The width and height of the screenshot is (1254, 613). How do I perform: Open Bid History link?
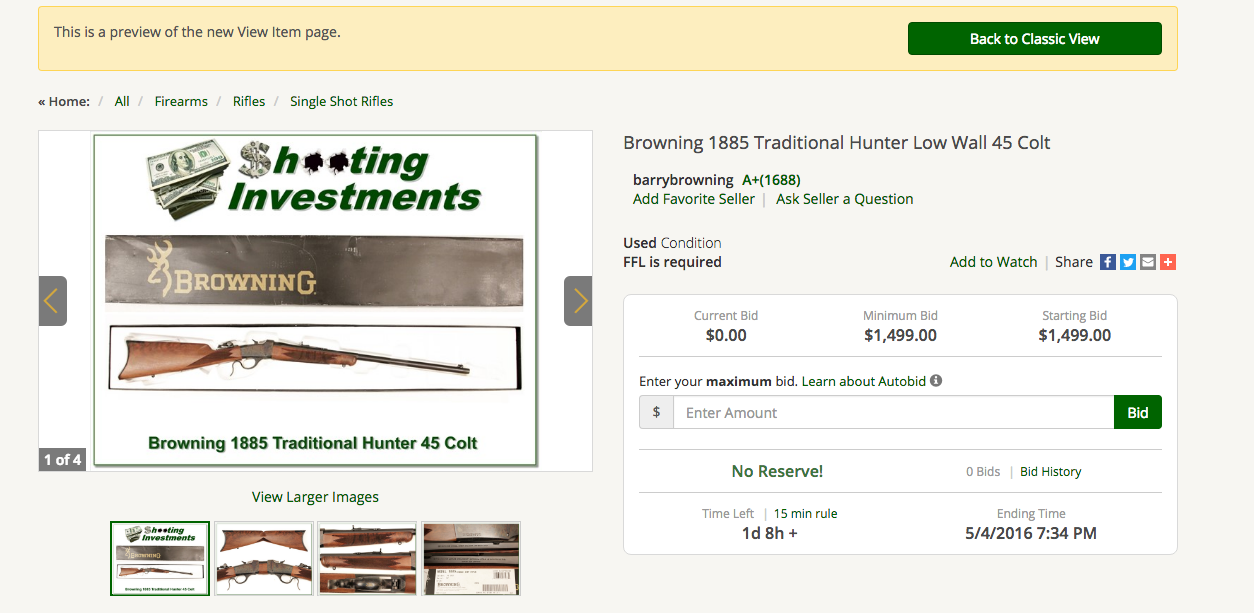point(1051,471)
